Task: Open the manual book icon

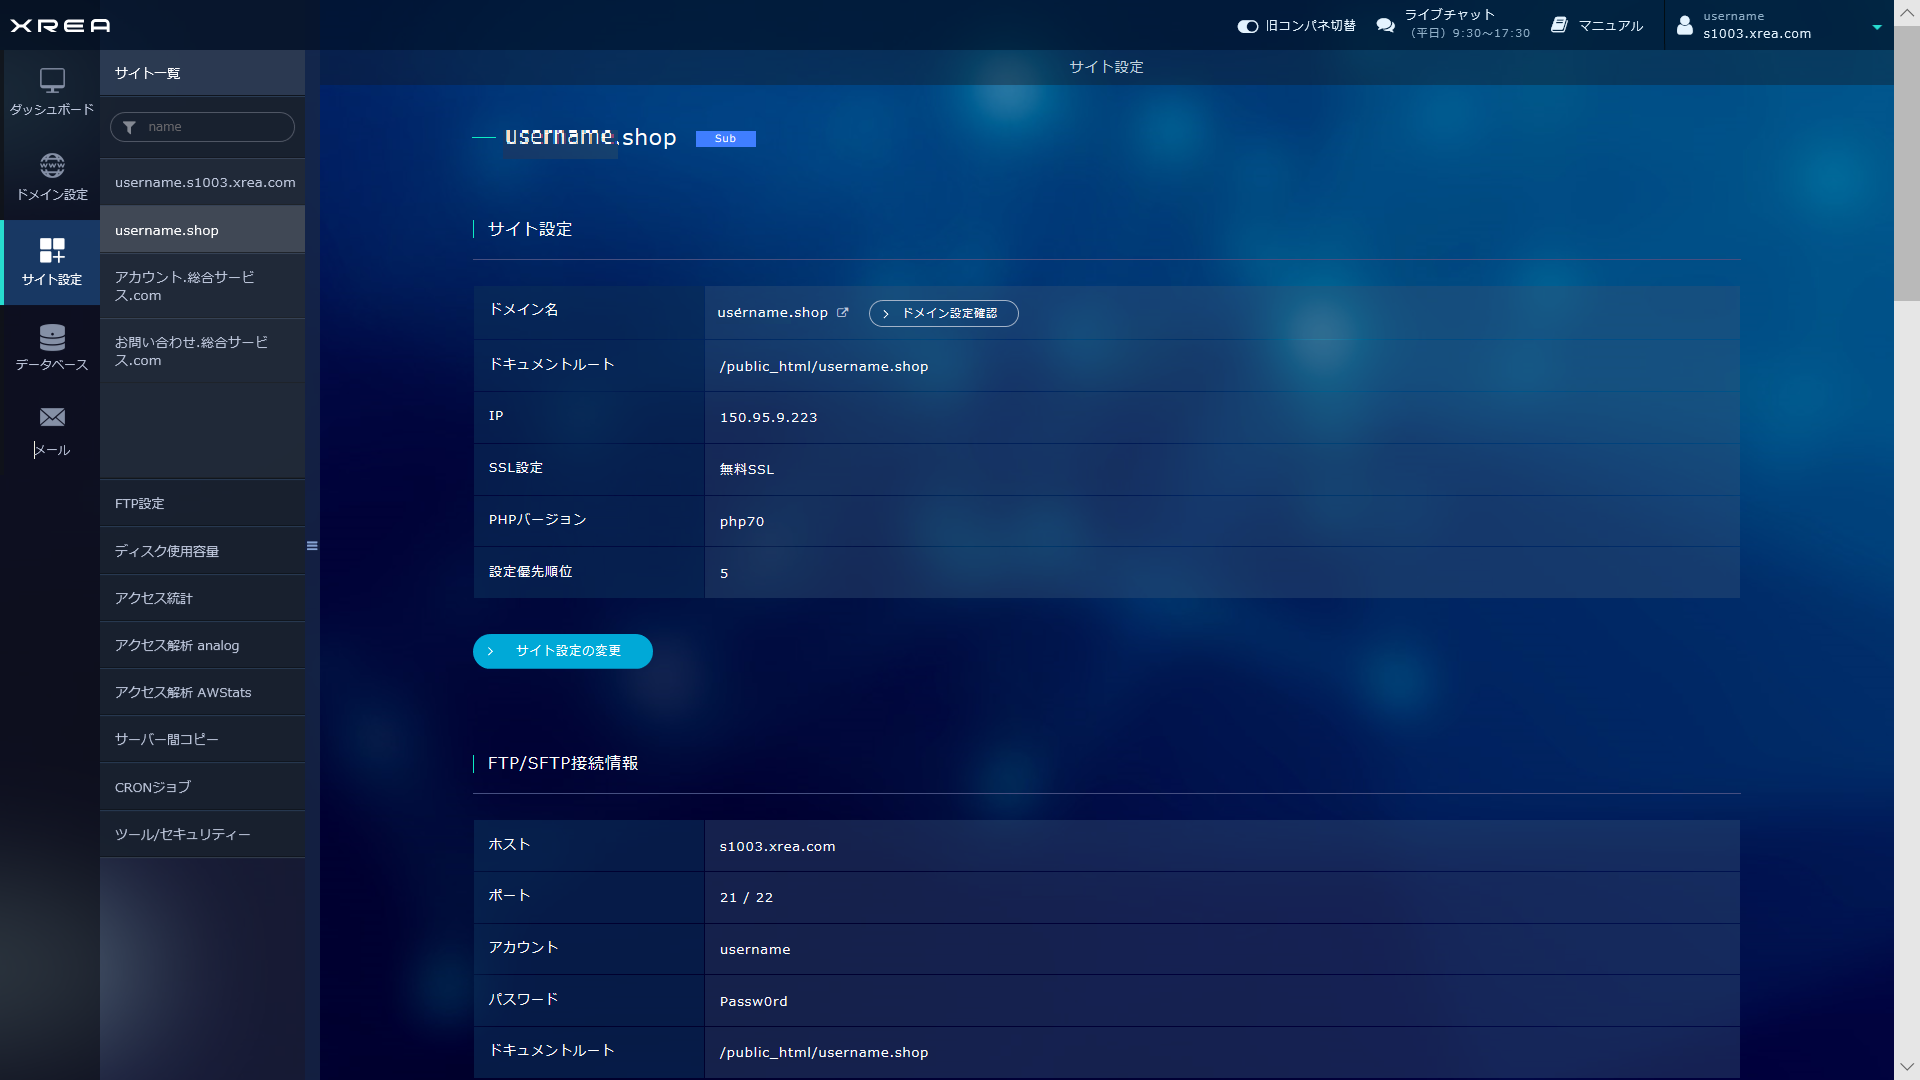Action: coord(1559,25)
